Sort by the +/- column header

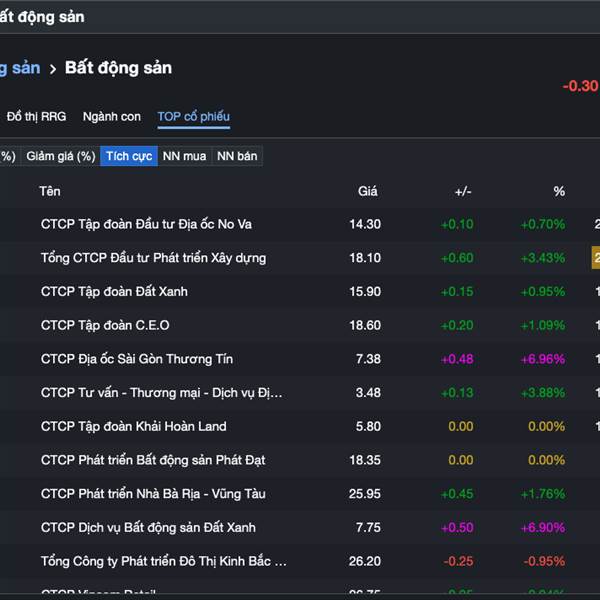pyautogui.click(x=463, y=191)
